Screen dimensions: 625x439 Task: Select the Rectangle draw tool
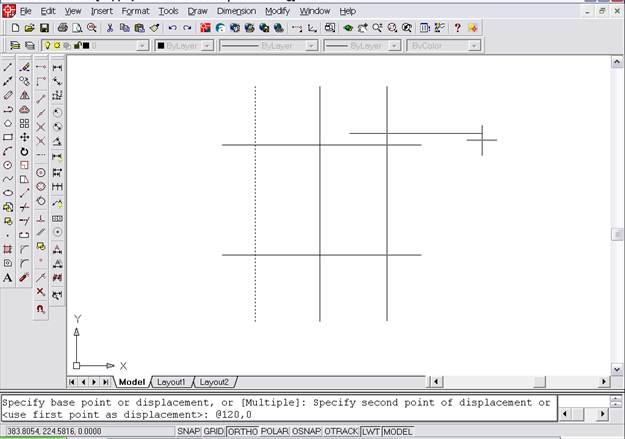coord(8,137)
